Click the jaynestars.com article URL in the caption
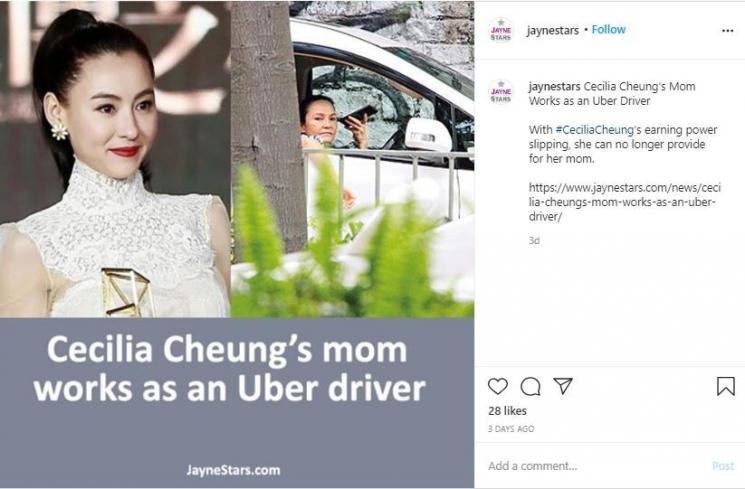The width and height of the screenshot is (745, 489). 624,202
